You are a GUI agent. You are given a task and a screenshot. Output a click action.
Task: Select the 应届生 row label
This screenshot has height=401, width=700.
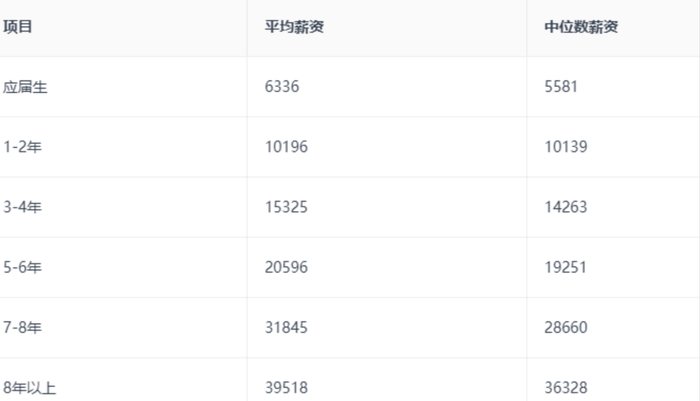[x=26, y=87]
